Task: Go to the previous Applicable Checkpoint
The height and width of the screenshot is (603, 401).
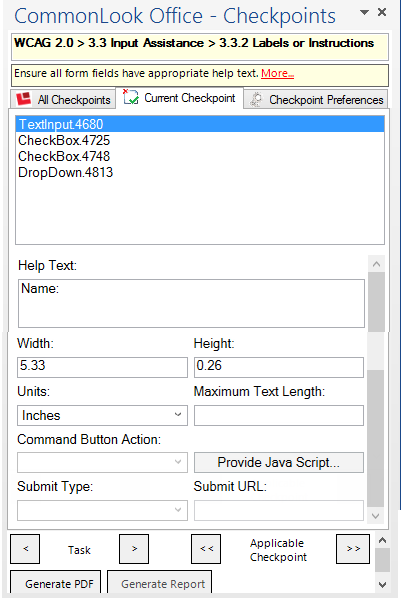Action: [206, 549]
